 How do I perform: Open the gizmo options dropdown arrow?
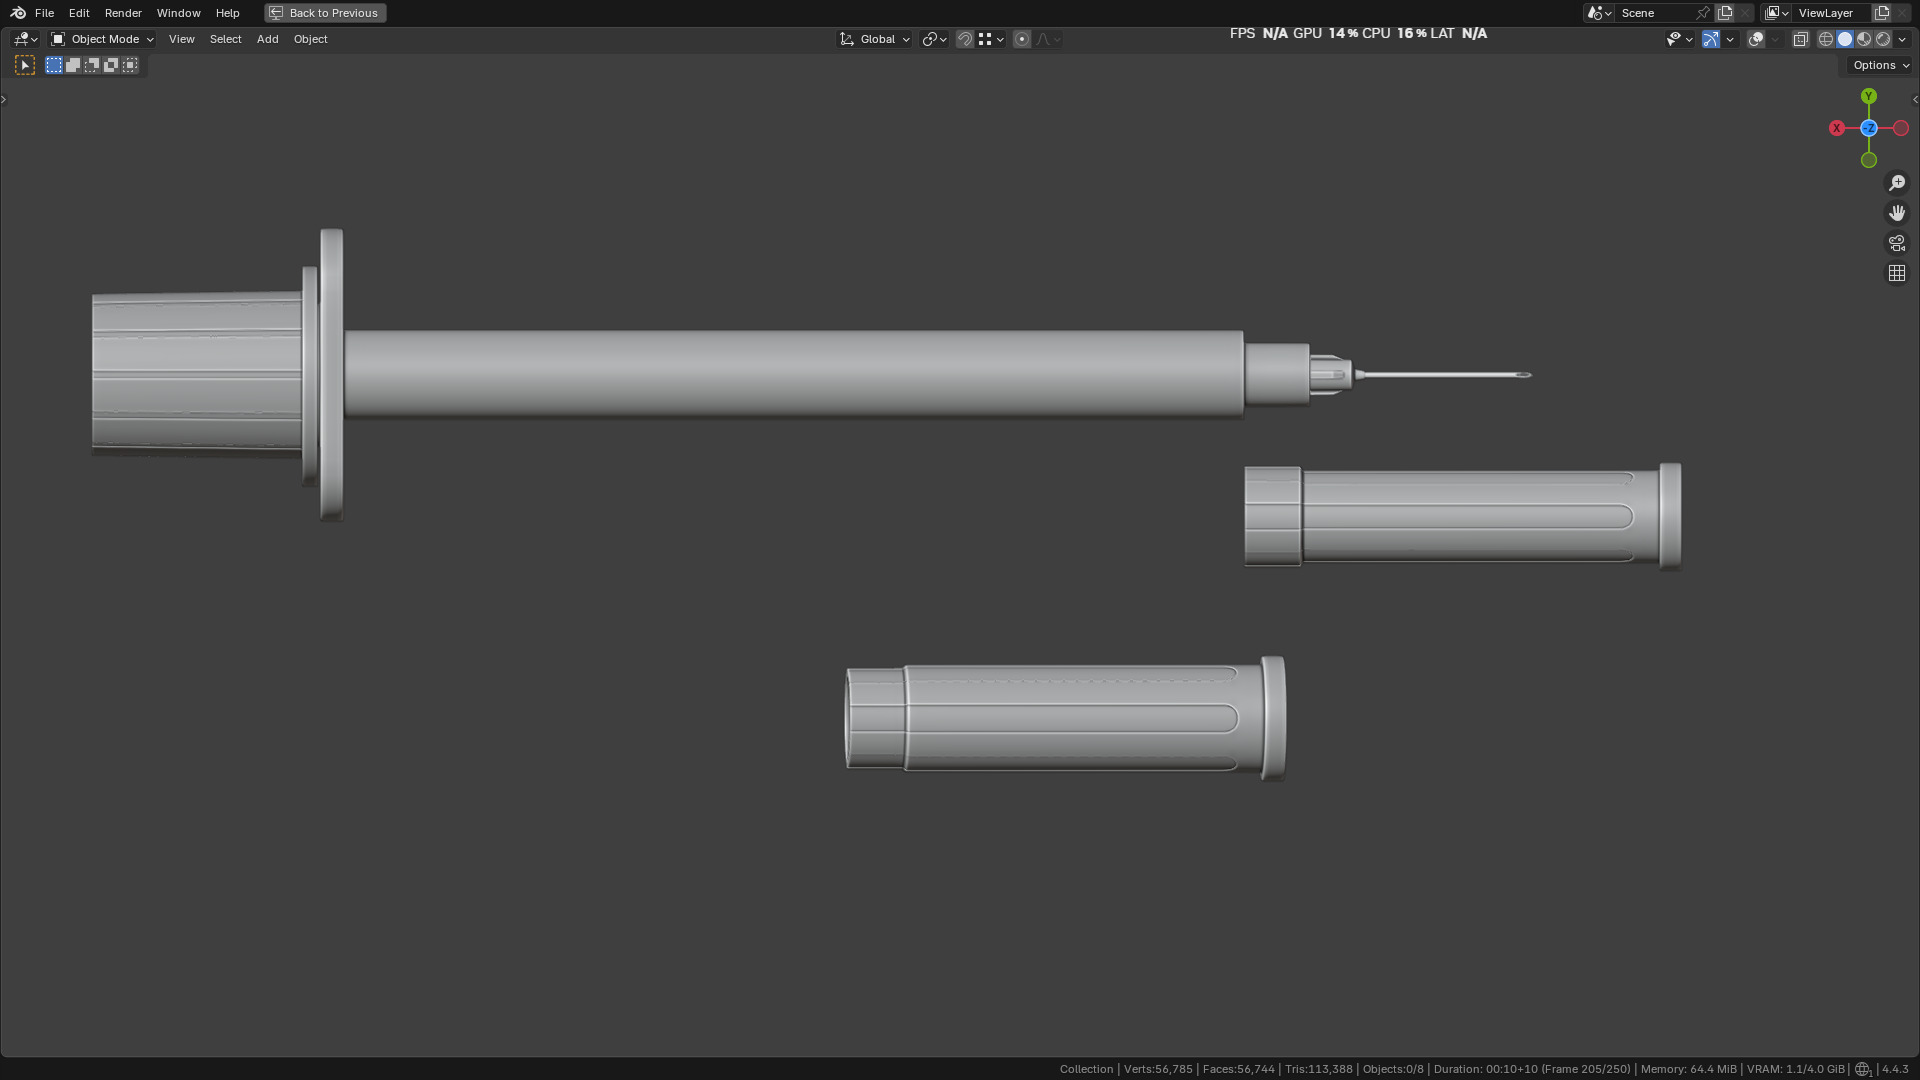click(x=1730, y=39)
